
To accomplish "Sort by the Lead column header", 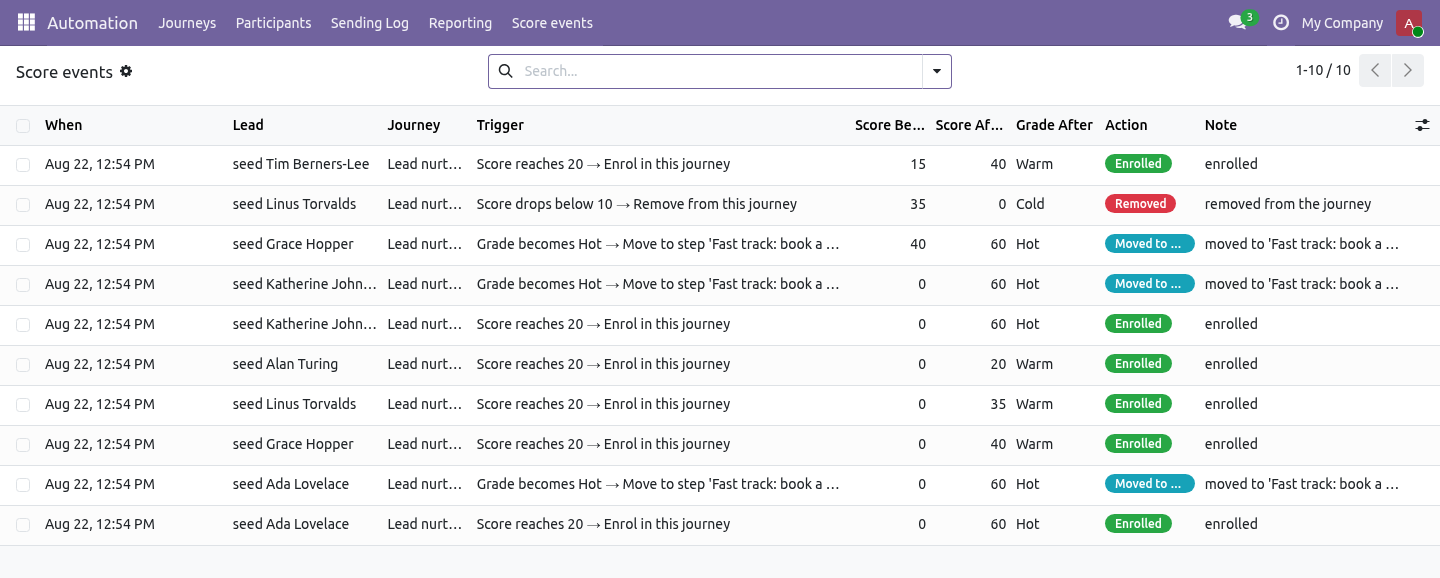I will [x=248, y=125].
